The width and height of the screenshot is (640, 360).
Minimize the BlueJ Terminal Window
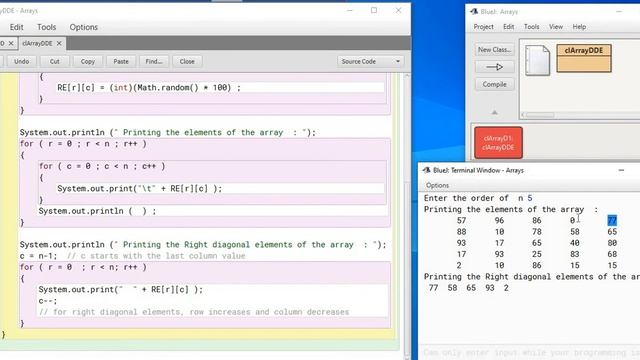click(x=621, y=170)
